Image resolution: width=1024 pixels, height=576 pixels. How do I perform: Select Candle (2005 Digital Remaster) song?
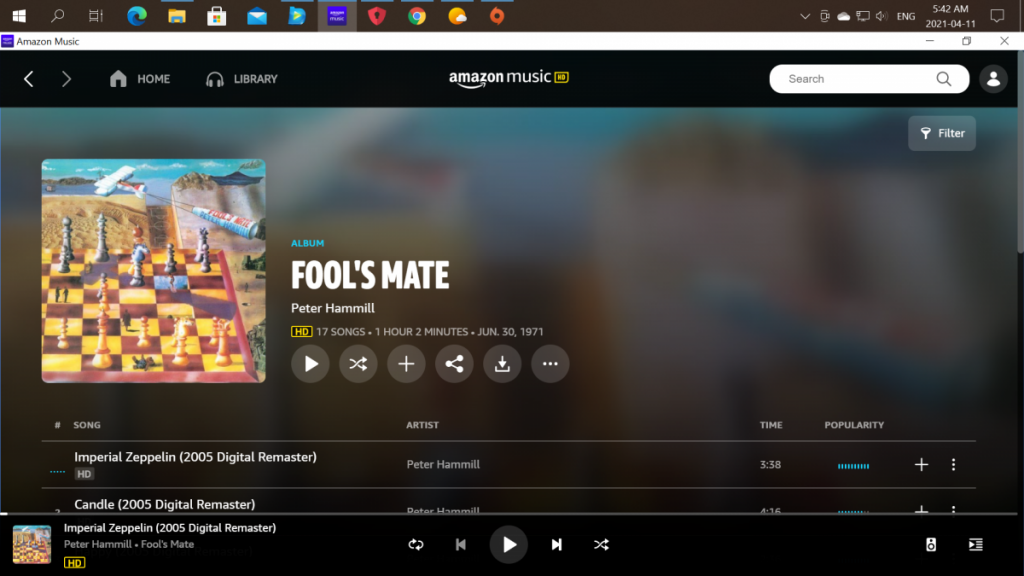click(x=165, y=504)
